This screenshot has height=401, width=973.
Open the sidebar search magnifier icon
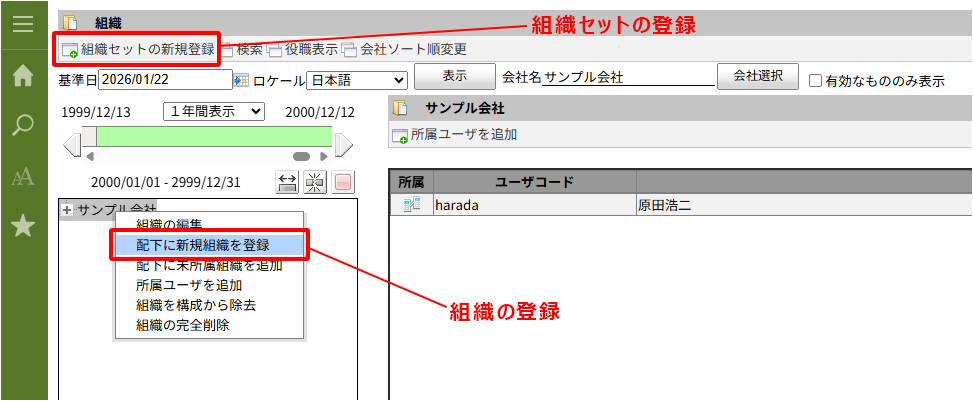click(x=23, y=125)
